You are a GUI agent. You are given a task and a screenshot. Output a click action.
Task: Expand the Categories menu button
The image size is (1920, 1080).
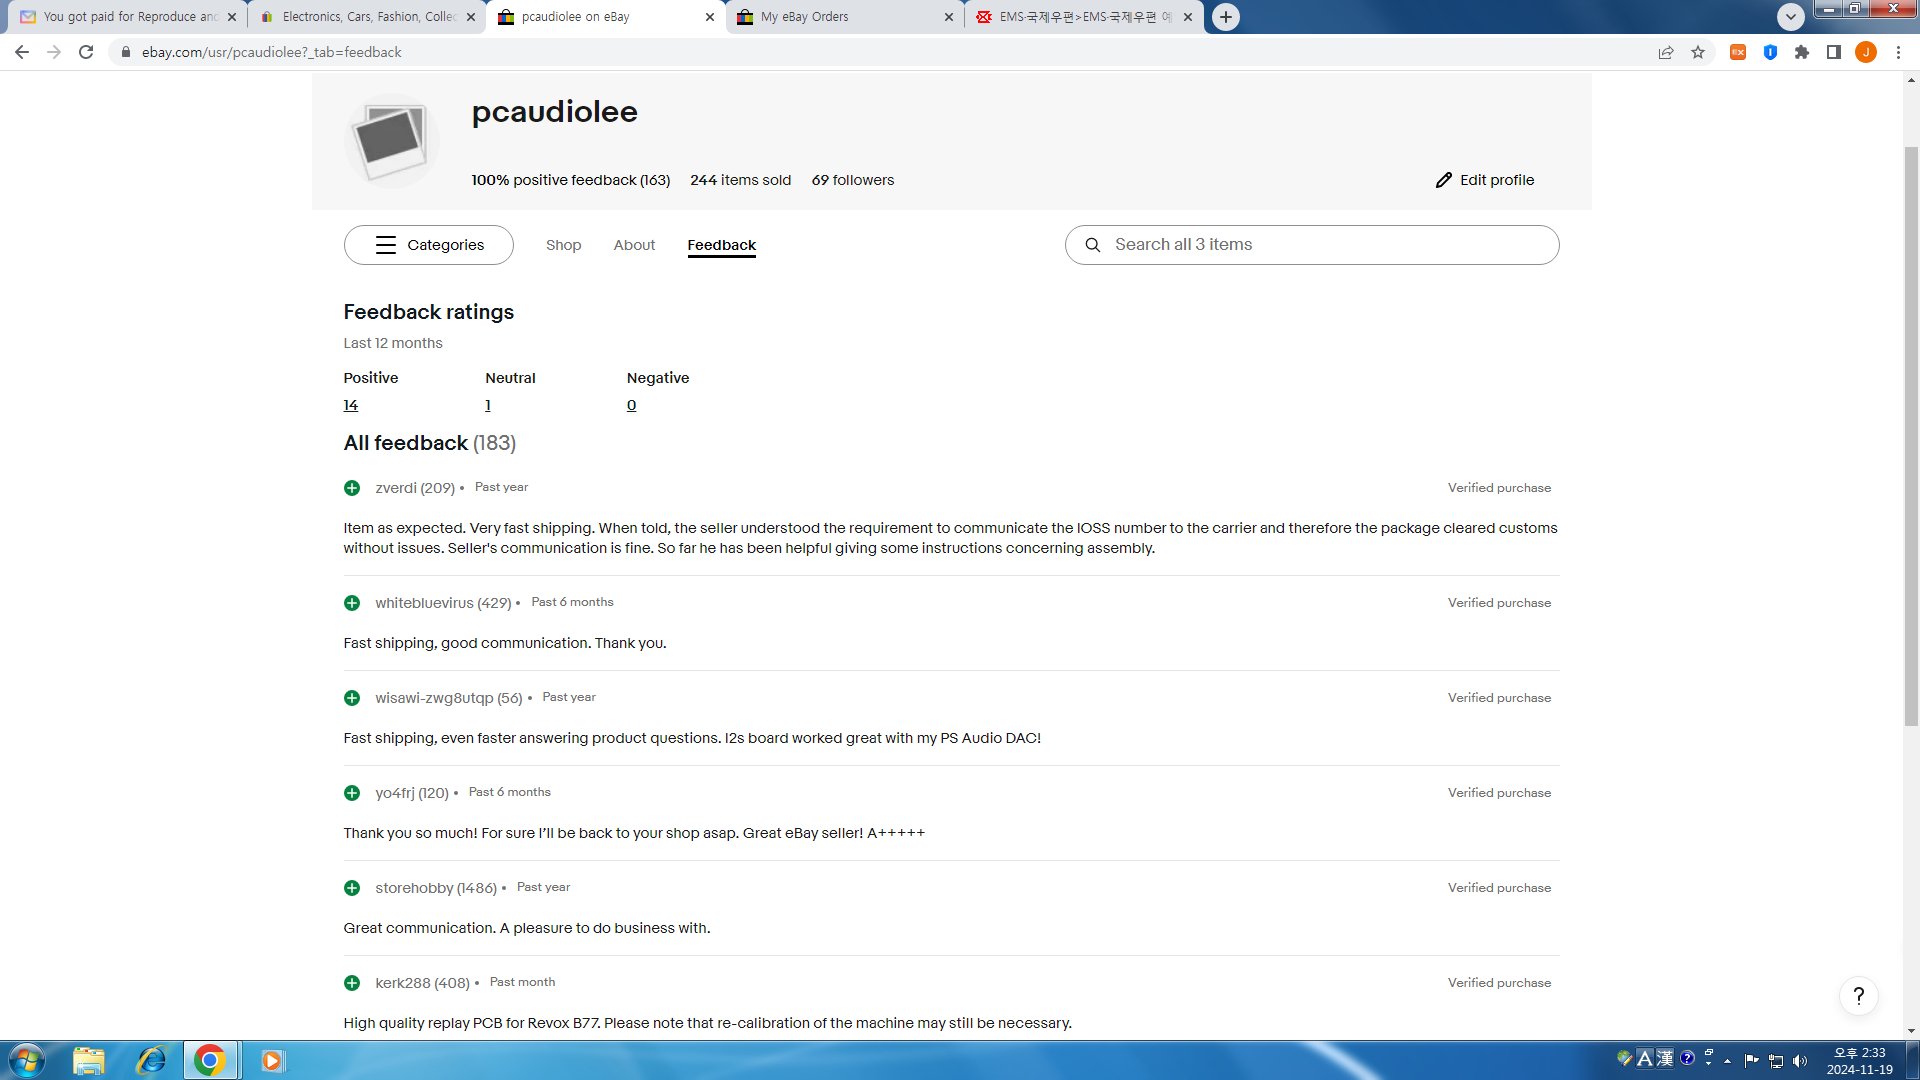[x=429, y=245]
